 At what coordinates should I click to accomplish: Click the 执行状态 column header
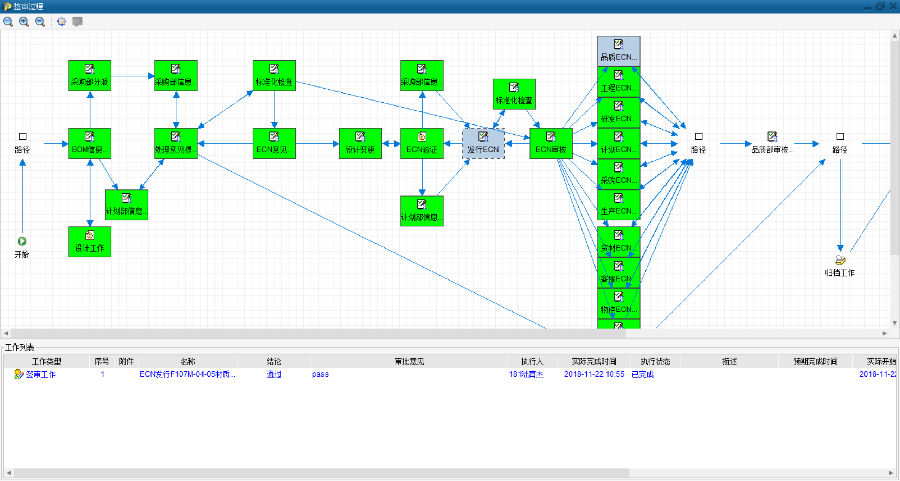coord(656,361)
